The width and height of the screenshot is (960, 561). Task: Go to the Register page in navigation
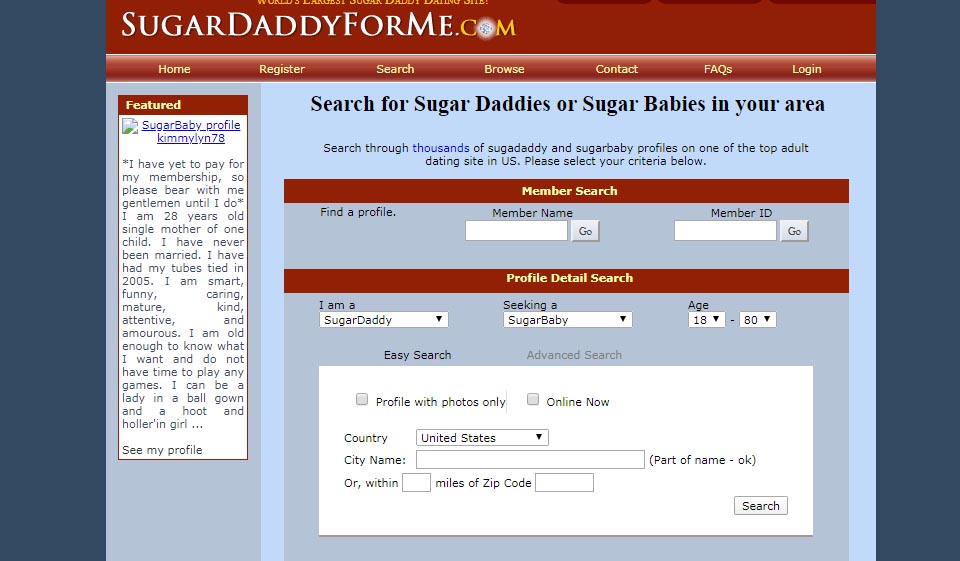coord(282,69)
